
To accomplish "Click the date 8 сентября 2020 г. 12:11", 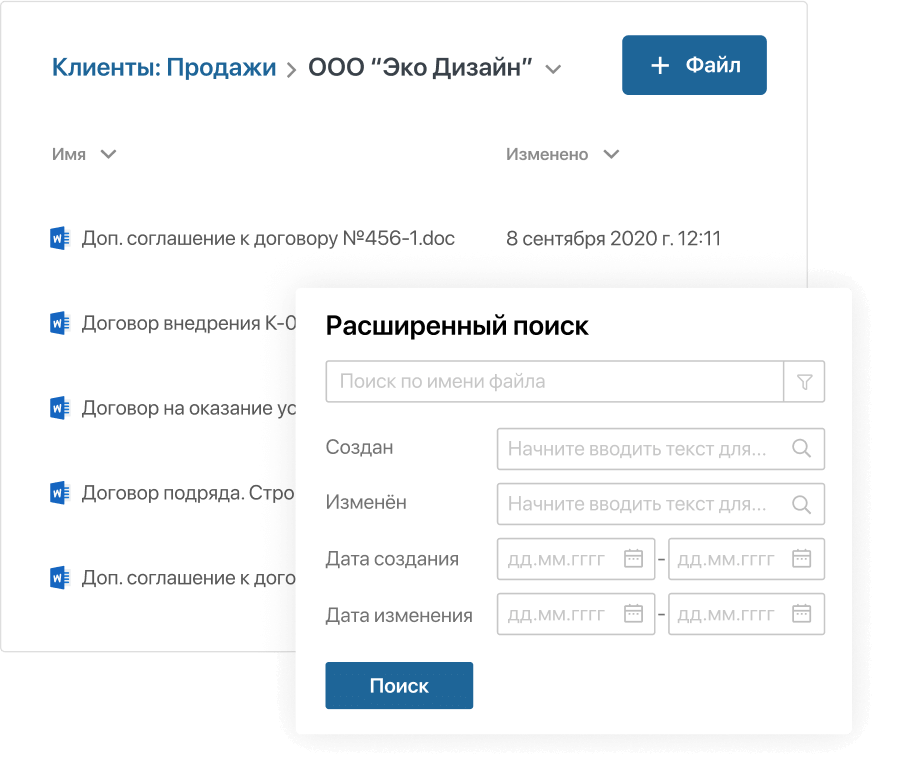I will pyautogui.click(x=613, y=239).
